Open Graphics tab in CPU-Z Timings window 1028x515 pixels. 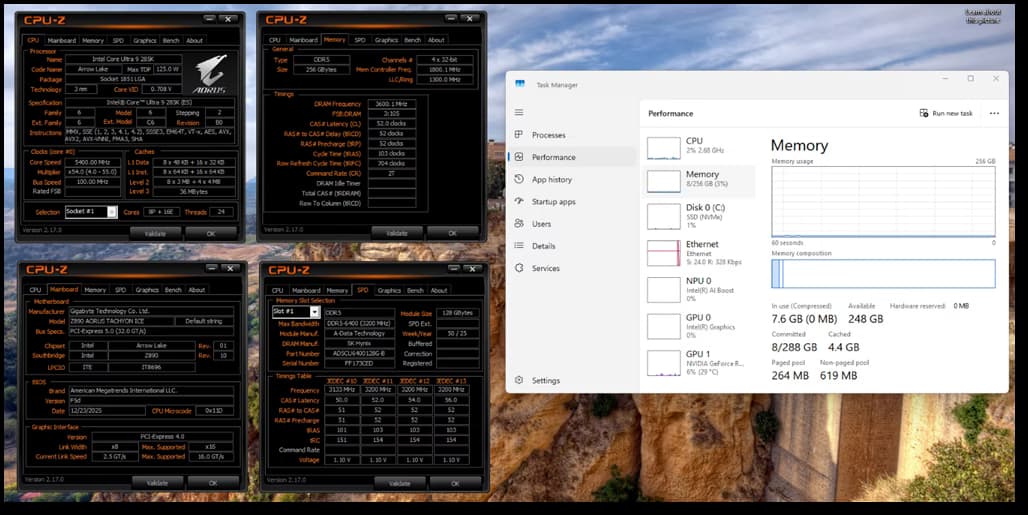386,40
